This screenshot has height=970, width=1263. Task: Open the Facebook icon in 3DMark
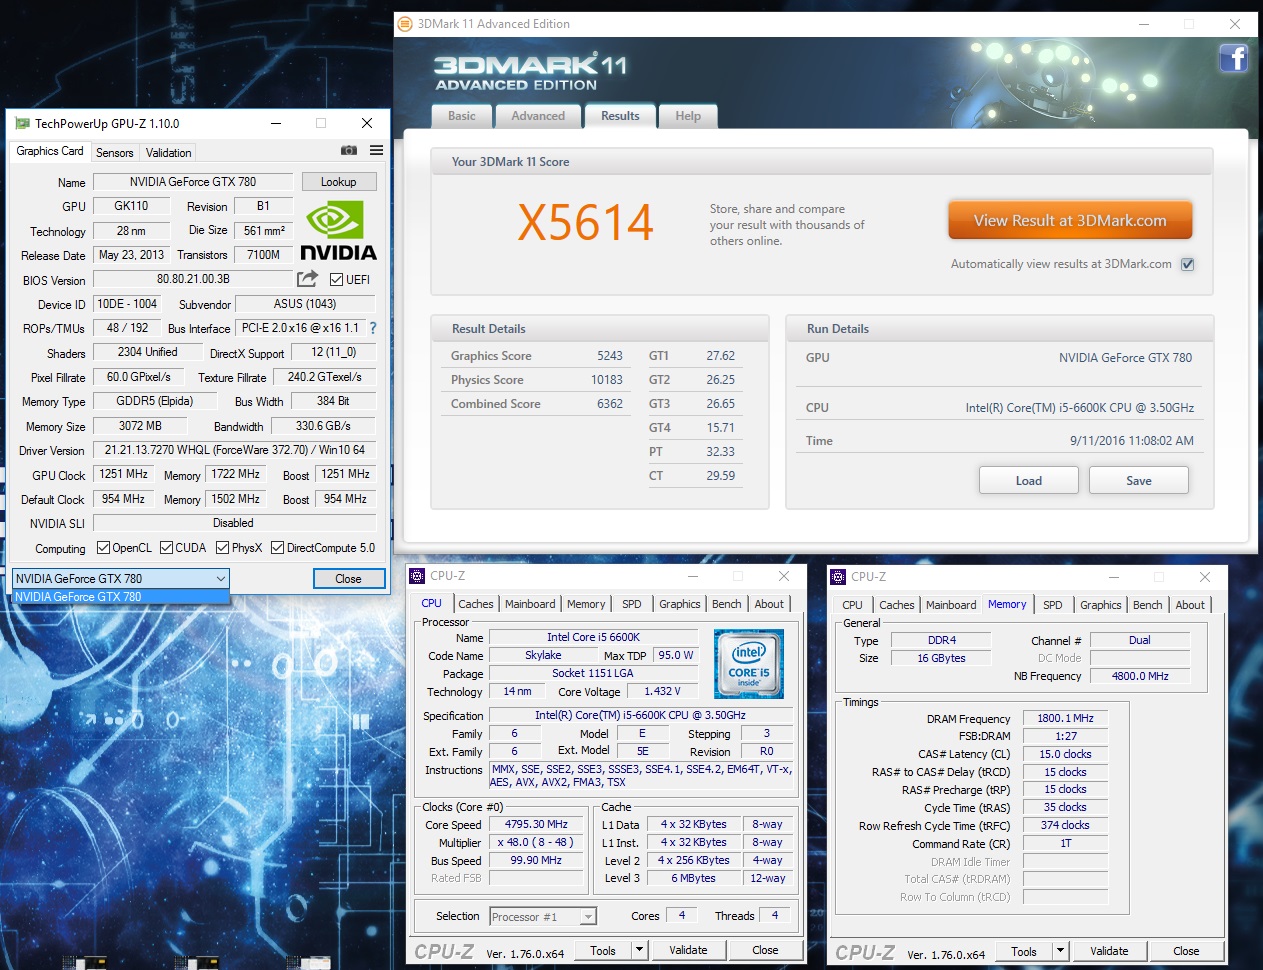point(1233,58)
